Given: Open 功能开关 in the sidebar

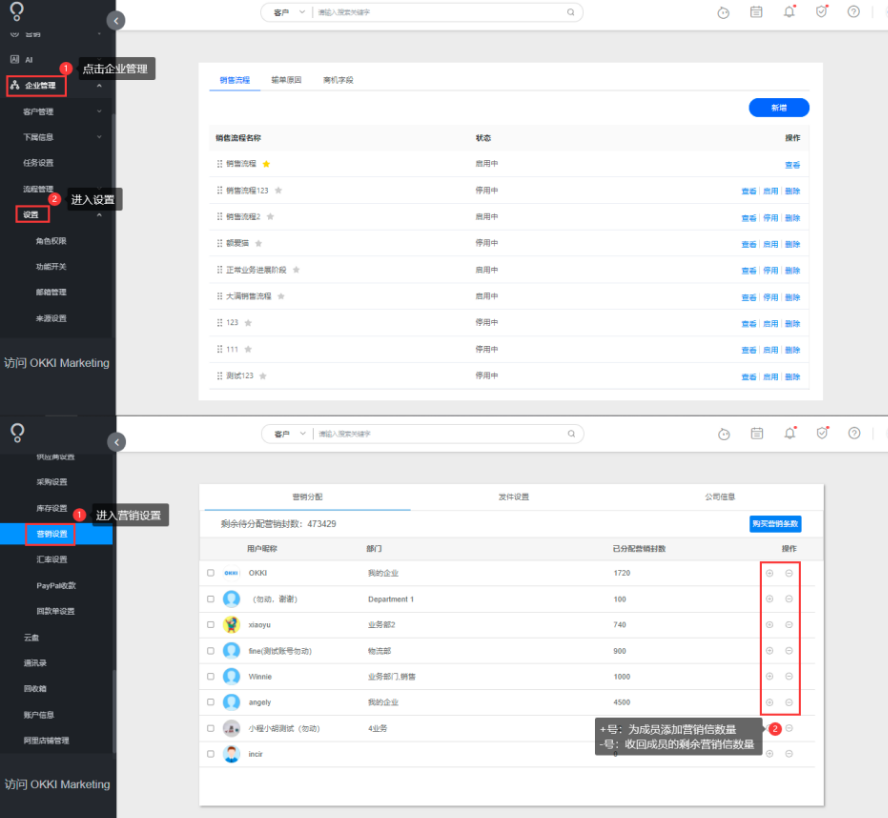Looking at the screenshot, I should [51, 266].
